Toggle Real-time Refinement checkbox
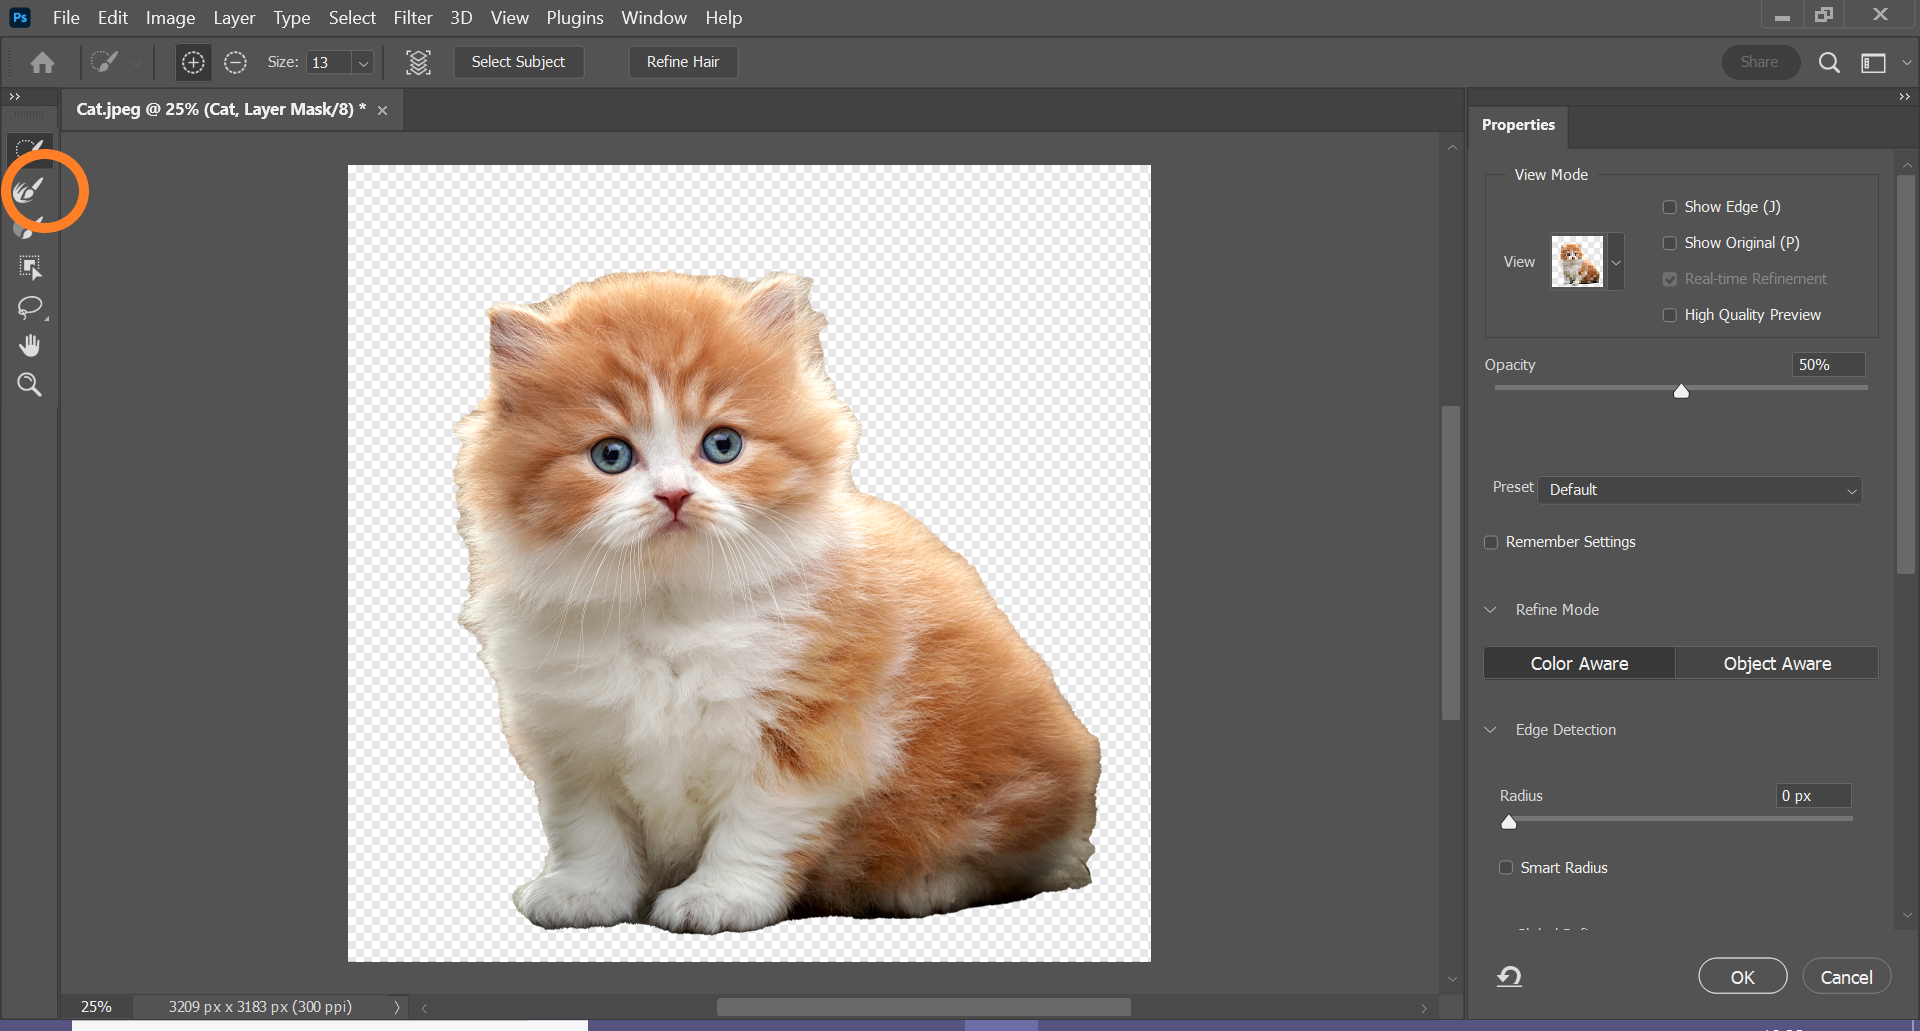The width and height of the screenshot is (1920, 1031). coord(1669,279)
